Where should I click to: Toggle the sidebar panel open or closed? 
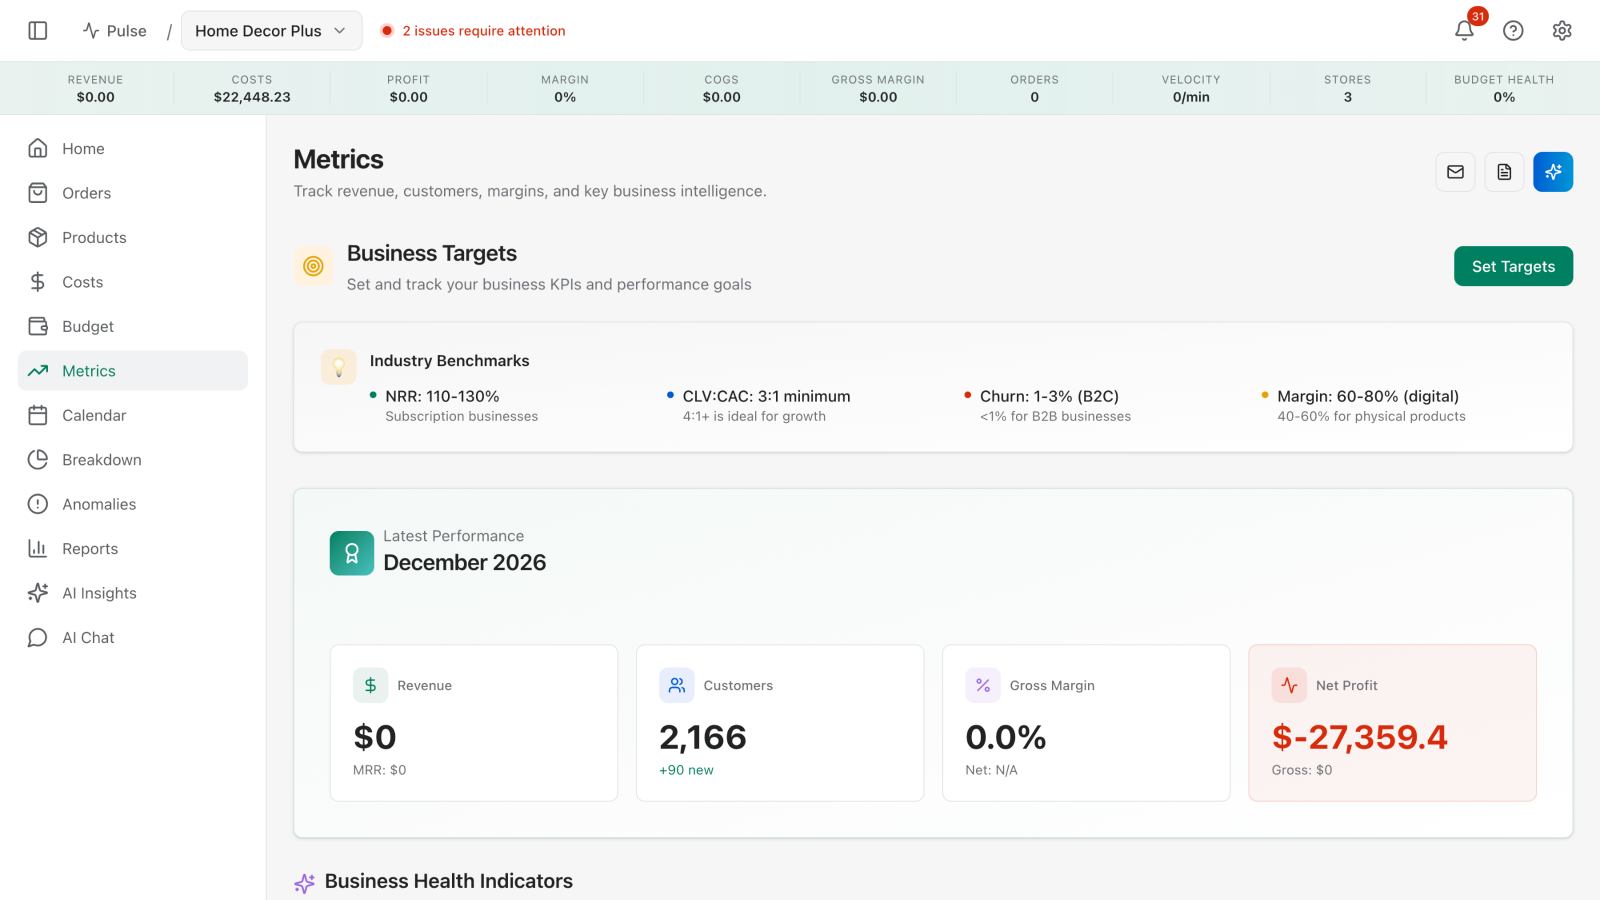(x=37, y=30)
